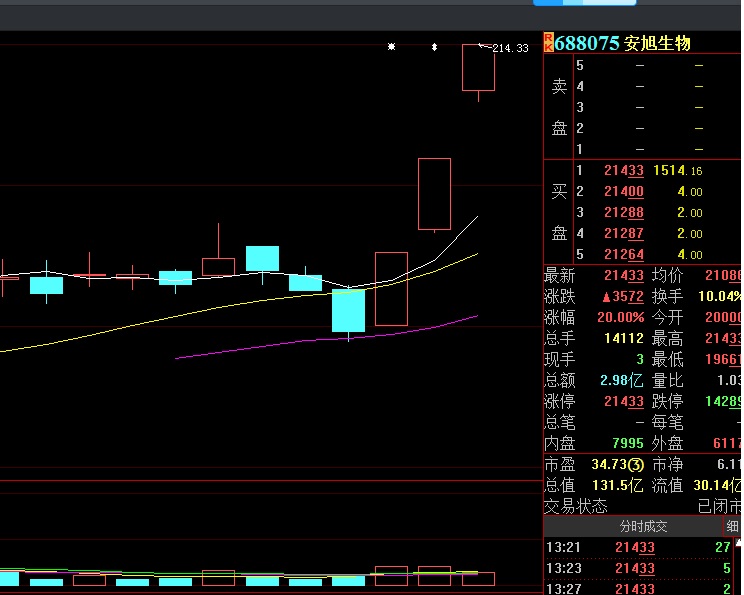Screen dimensions: 744x595
Task: Click the RK badge beside stock code 688075
Action: coord(548,42)
